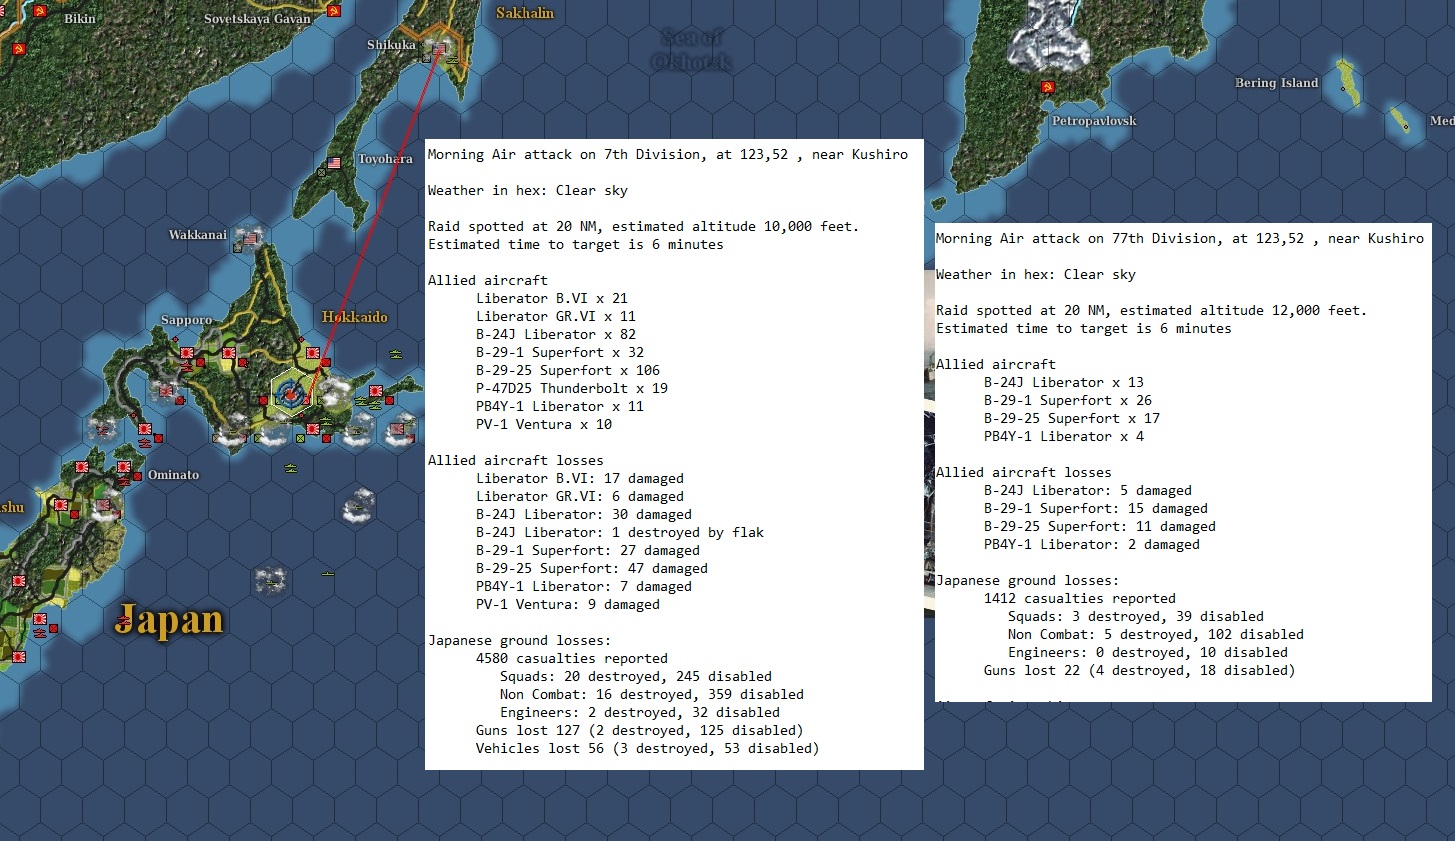The image size is (1455, 841).
Task: Select the 'Squads: 3 destroyed, 39 disabled' line
Action: pos(1136,616)
